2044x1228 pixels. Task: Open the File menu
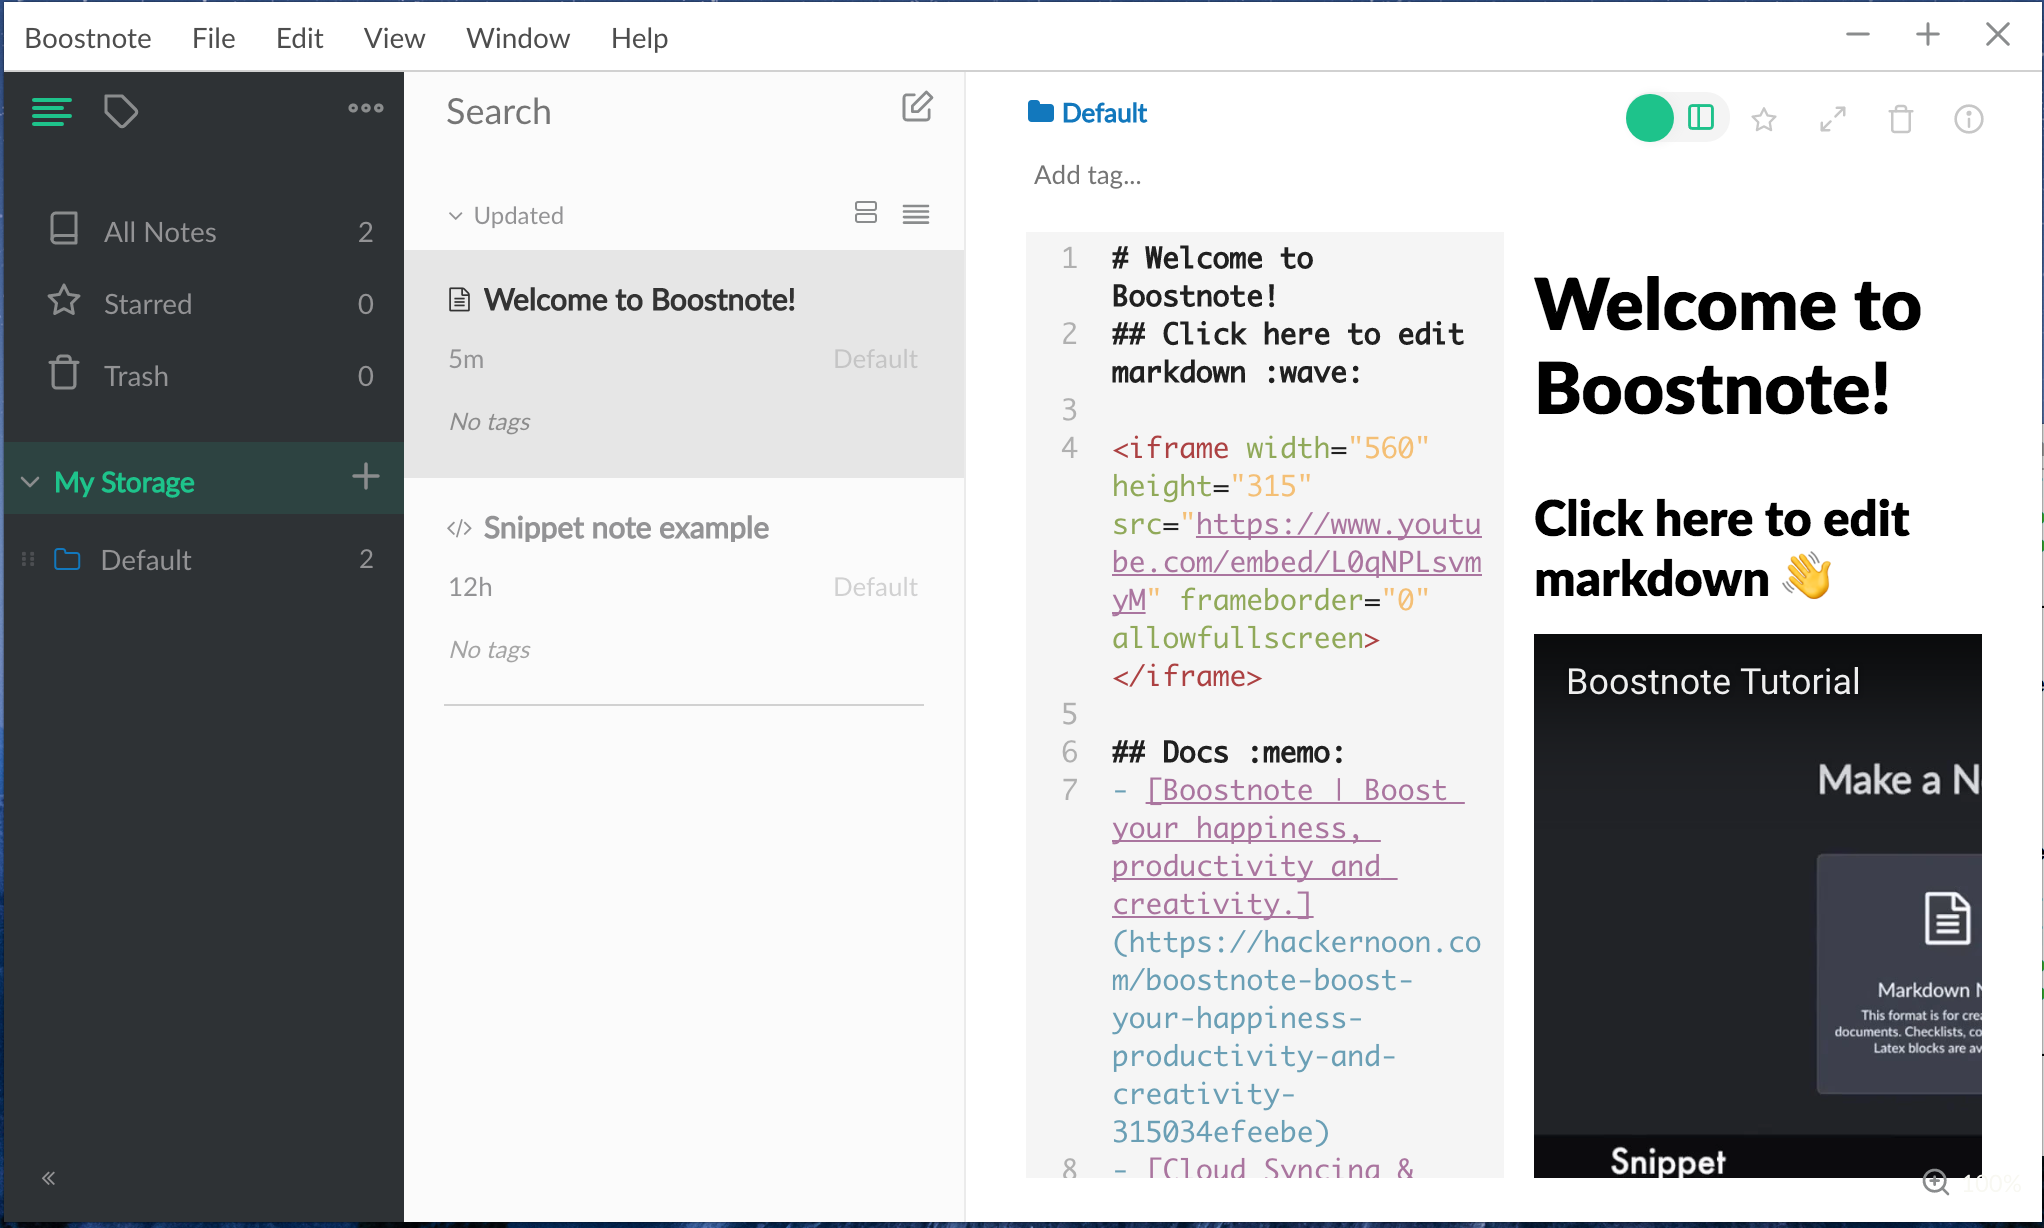click(x=212, y=37)
